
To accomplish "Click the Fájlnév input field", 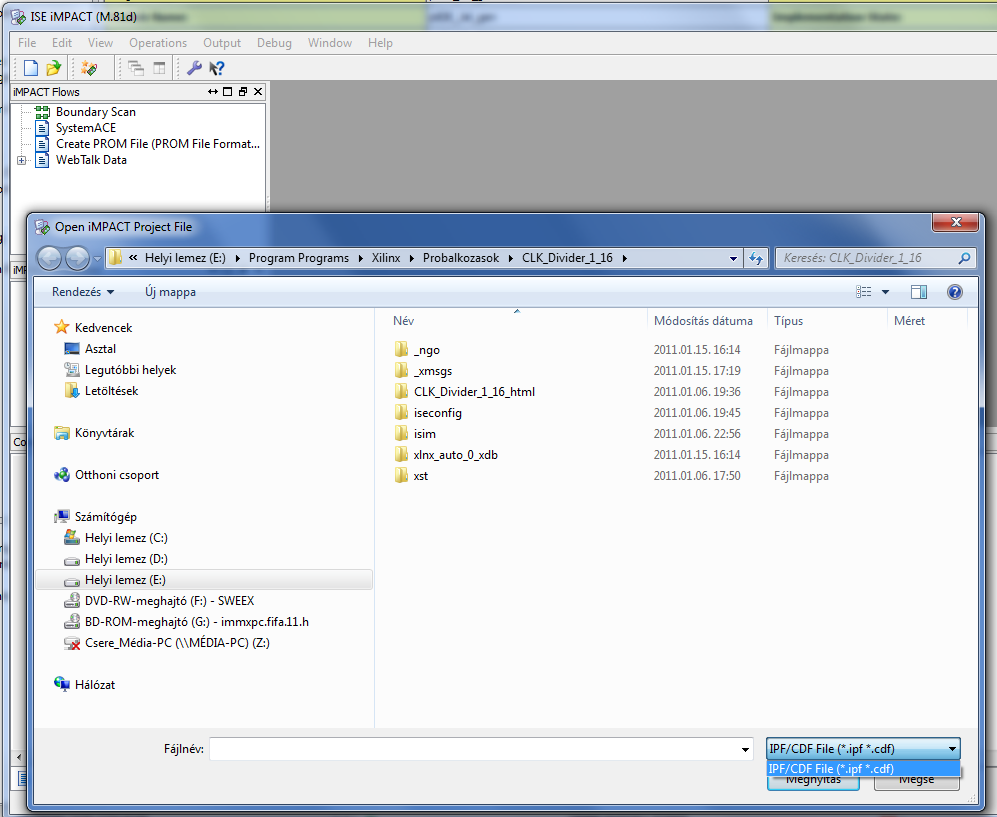I will tap(481, 749).
